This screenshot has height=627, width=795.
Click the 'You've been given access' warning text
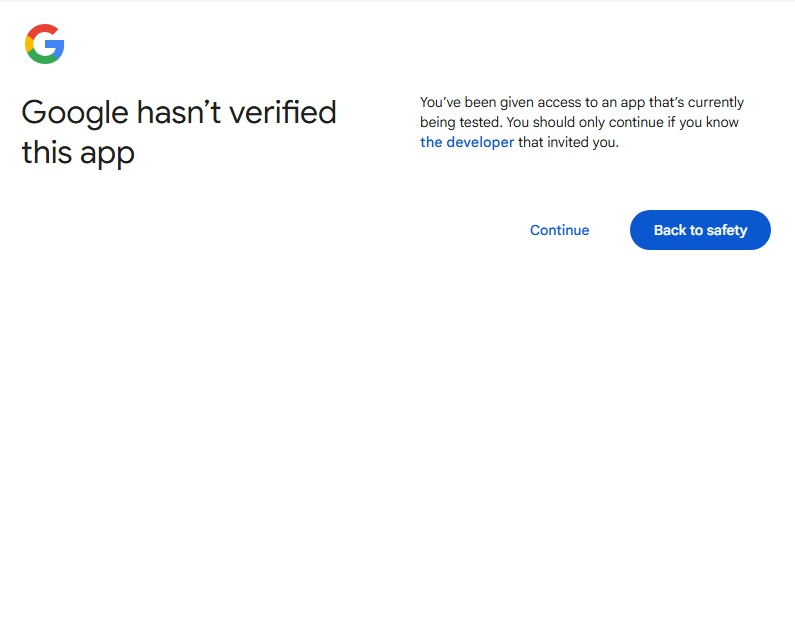(582, 122)
